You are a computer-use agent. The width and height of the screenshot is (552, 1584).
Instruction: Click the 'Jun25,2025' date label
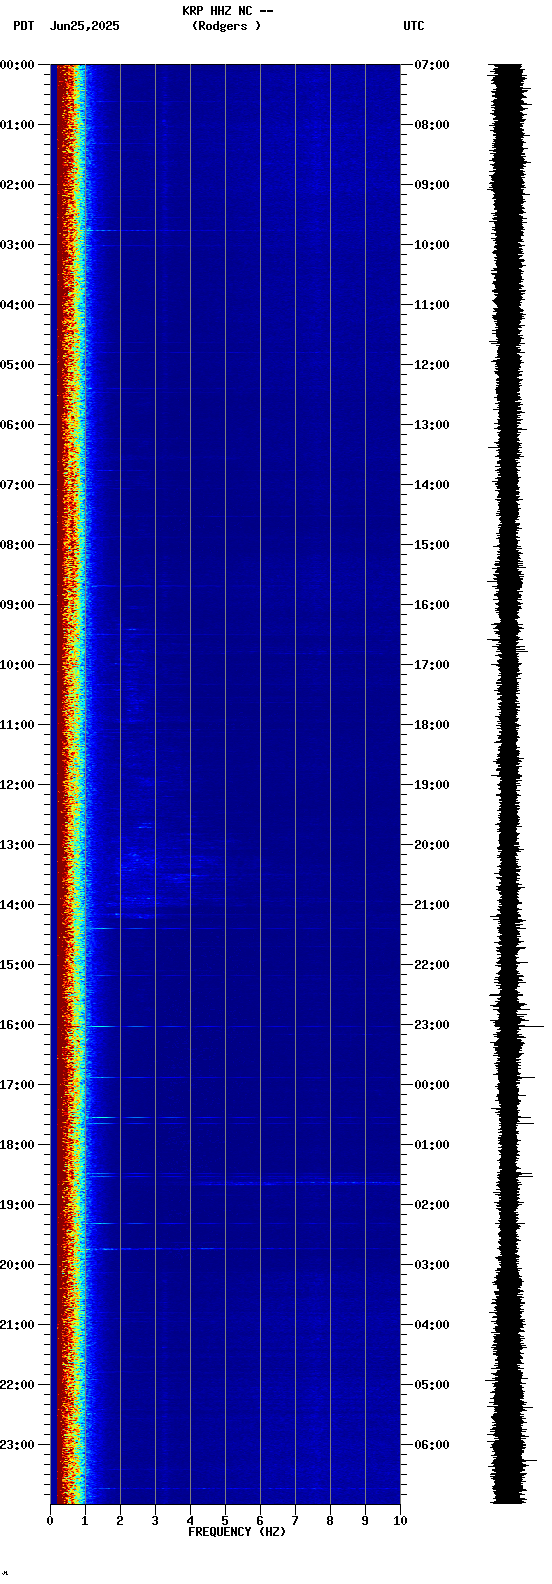click(x=84, y=26)
